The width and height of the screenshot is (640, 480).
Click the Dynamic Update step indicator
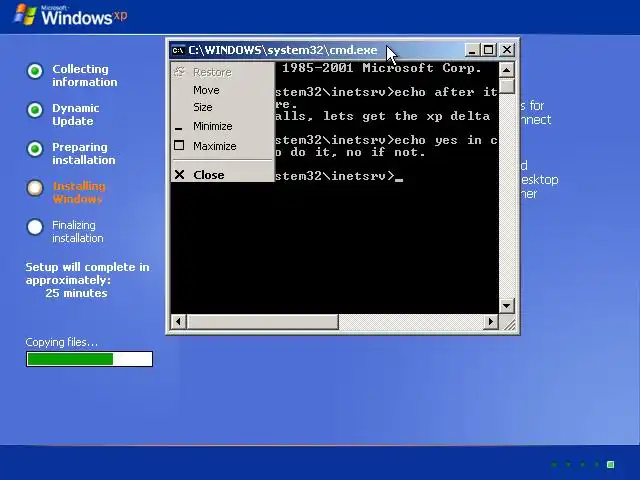(35, 110)
